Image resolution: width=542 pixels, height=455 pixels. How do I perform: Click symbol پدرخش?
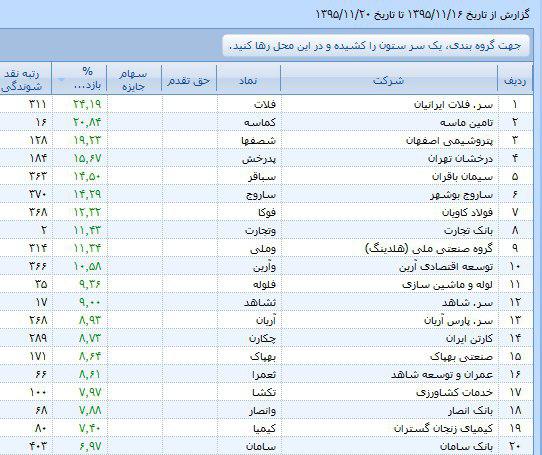coord(259,158)
